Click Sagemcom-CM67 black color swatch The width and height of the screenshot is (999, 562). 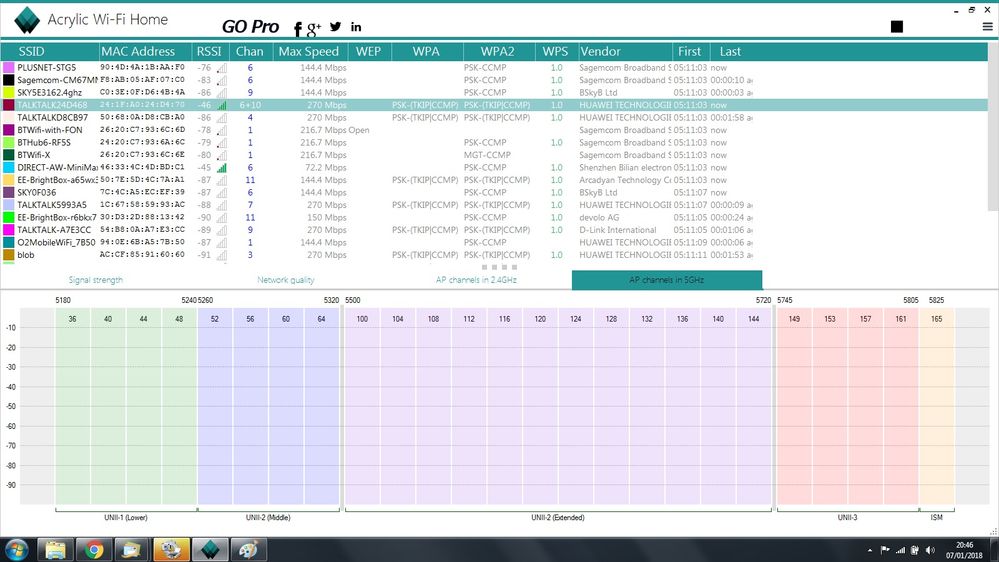point(8,80)
